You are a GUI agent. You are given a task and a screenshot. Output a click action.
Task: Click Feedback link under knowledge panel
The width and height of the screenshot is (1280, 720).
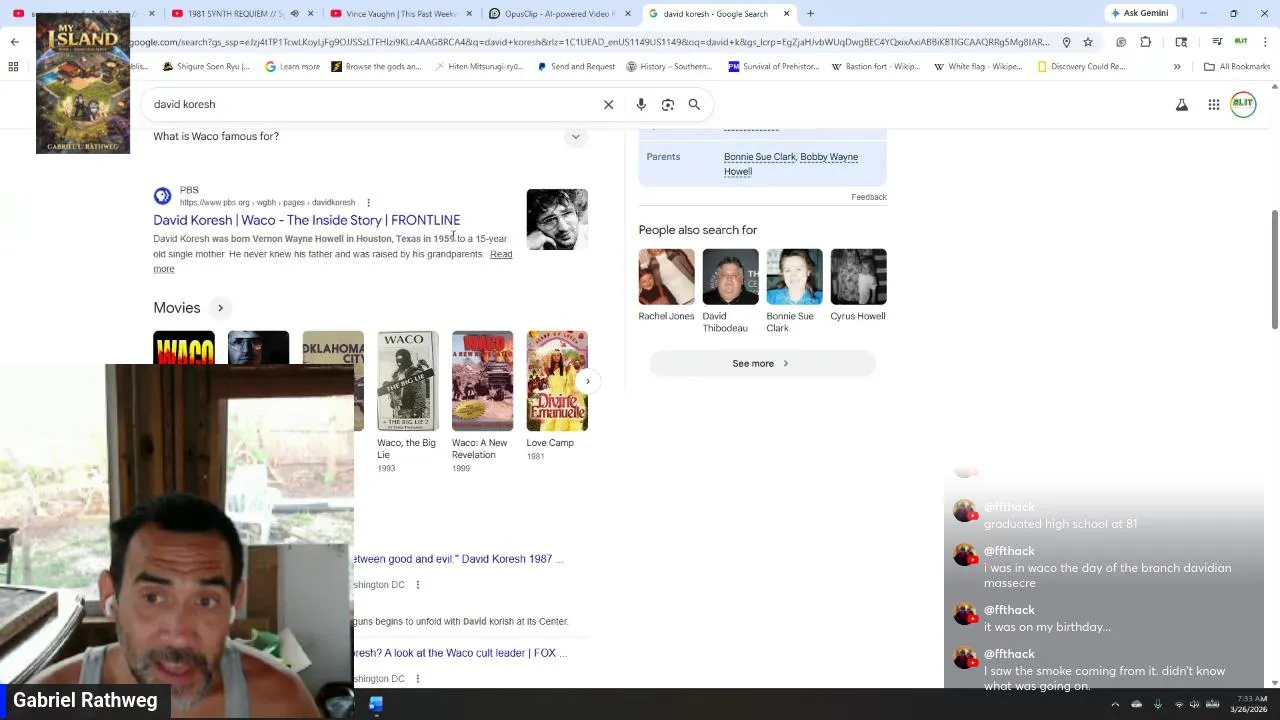point(869,197)
